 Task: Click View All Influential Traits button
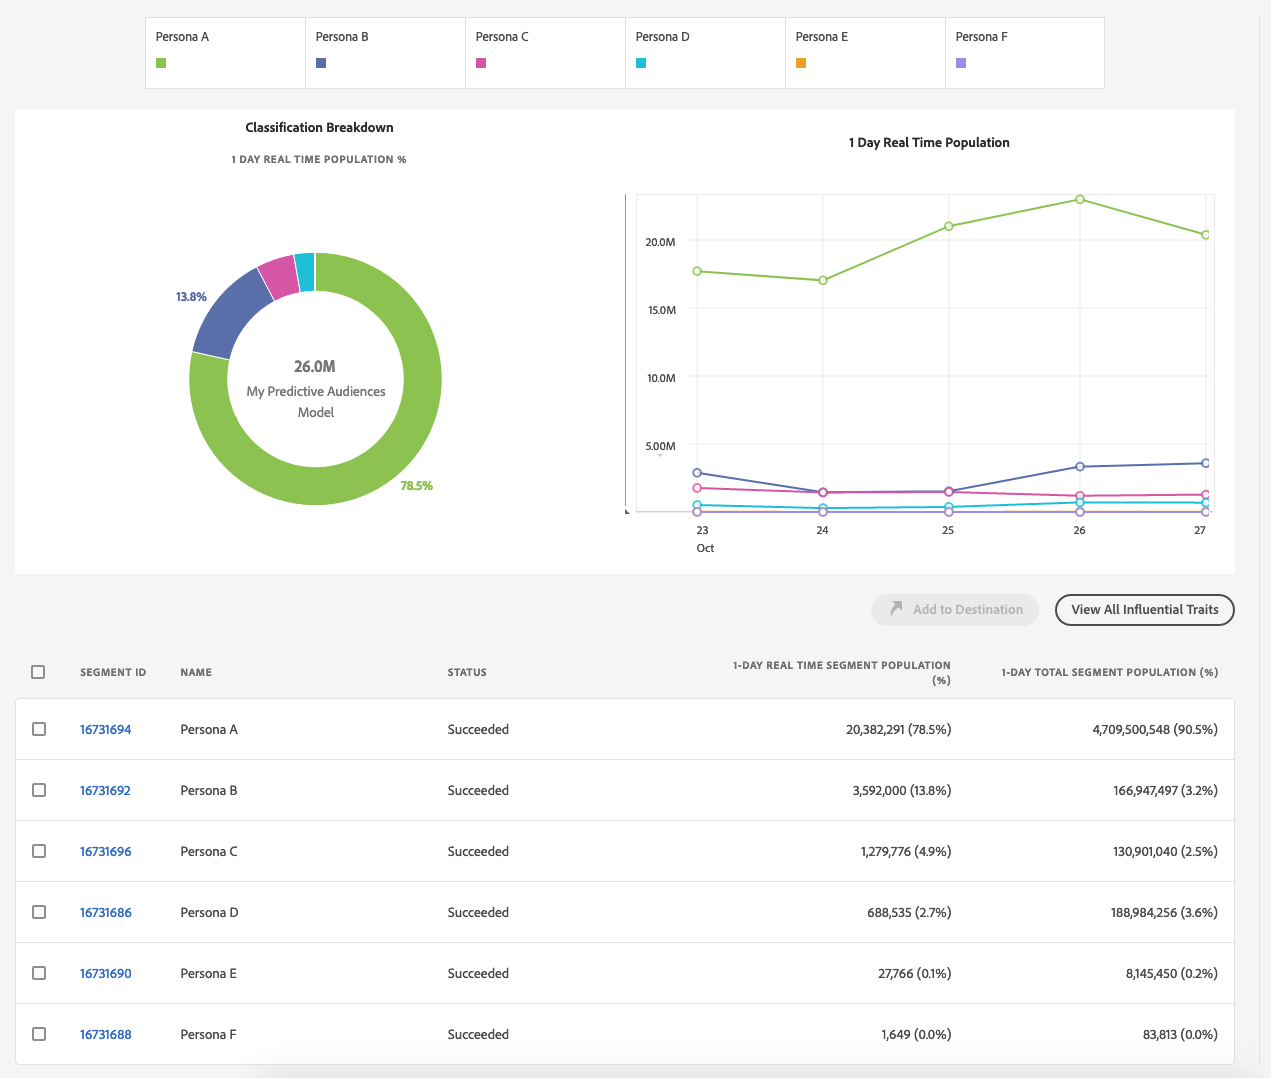click(x=1145, y=609)
